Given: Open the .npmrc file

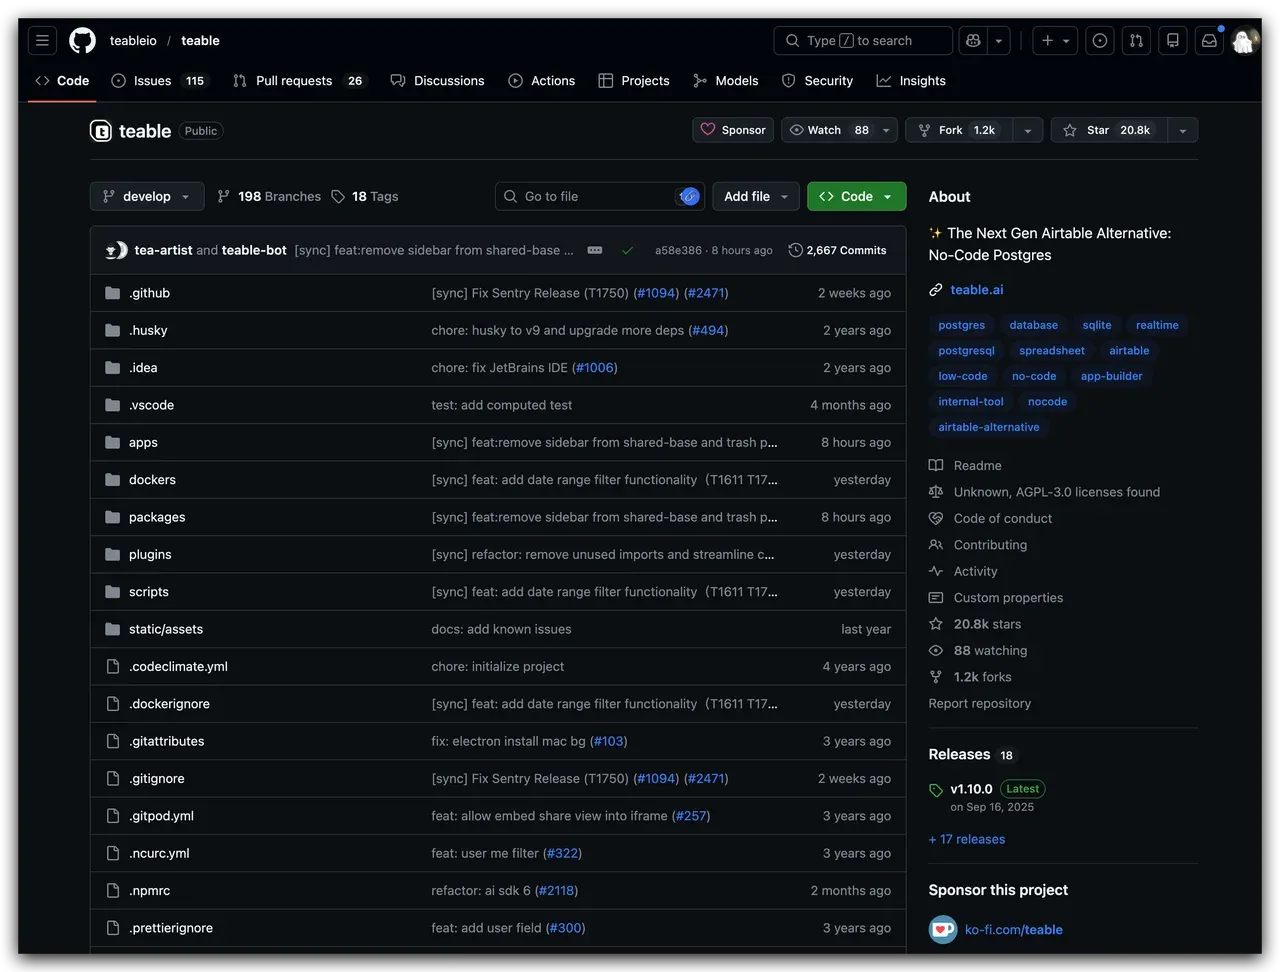Looking at the screenshot, I should 149,891.
